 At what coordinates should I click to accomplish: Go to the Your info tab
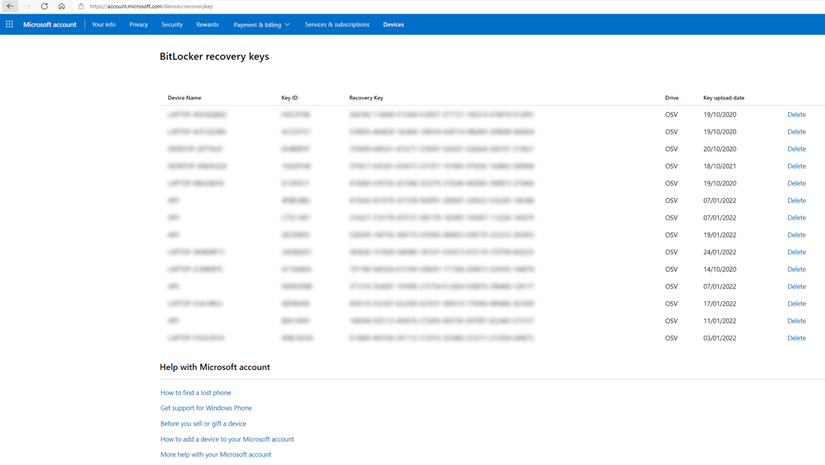pyautogui.click(x=104, y=25)
